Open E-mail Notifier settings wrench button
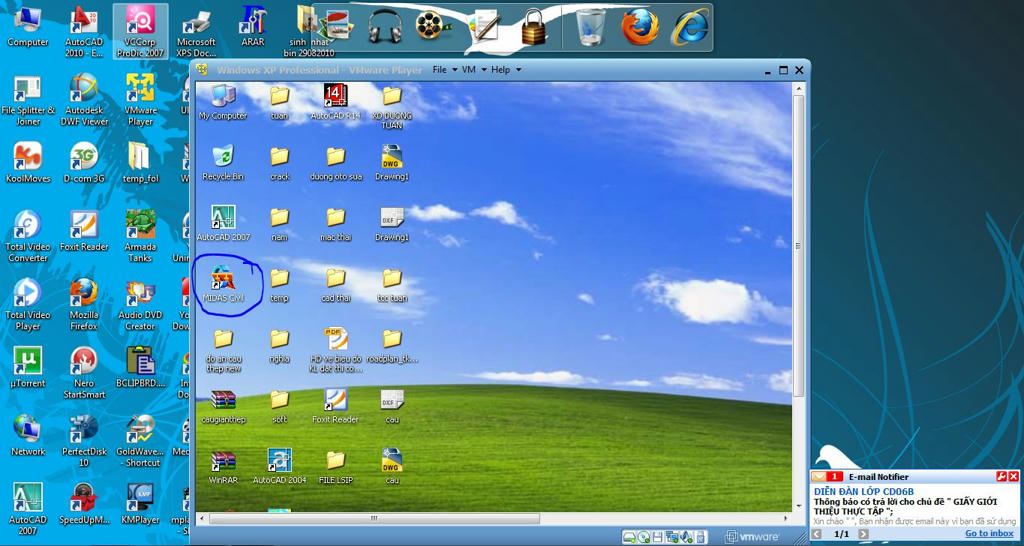The height and width of the screenshot is (546, 1024). tap(1000, 477)
